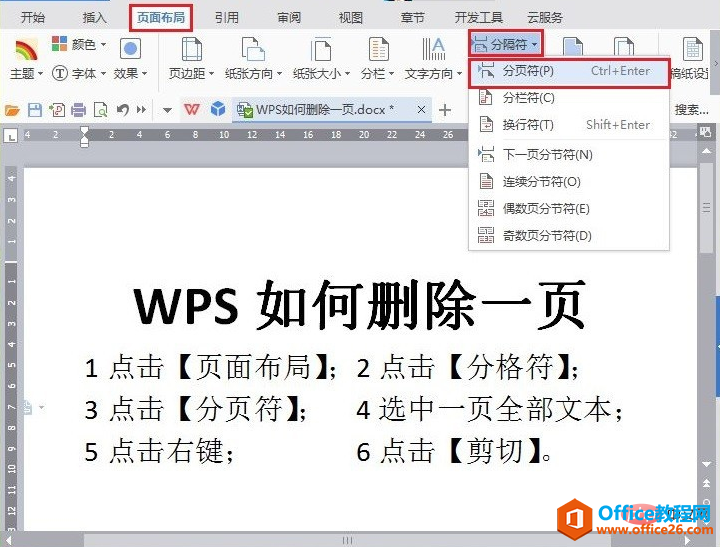Close the WPS如何删除一页.docx tab

coord(421,109)
